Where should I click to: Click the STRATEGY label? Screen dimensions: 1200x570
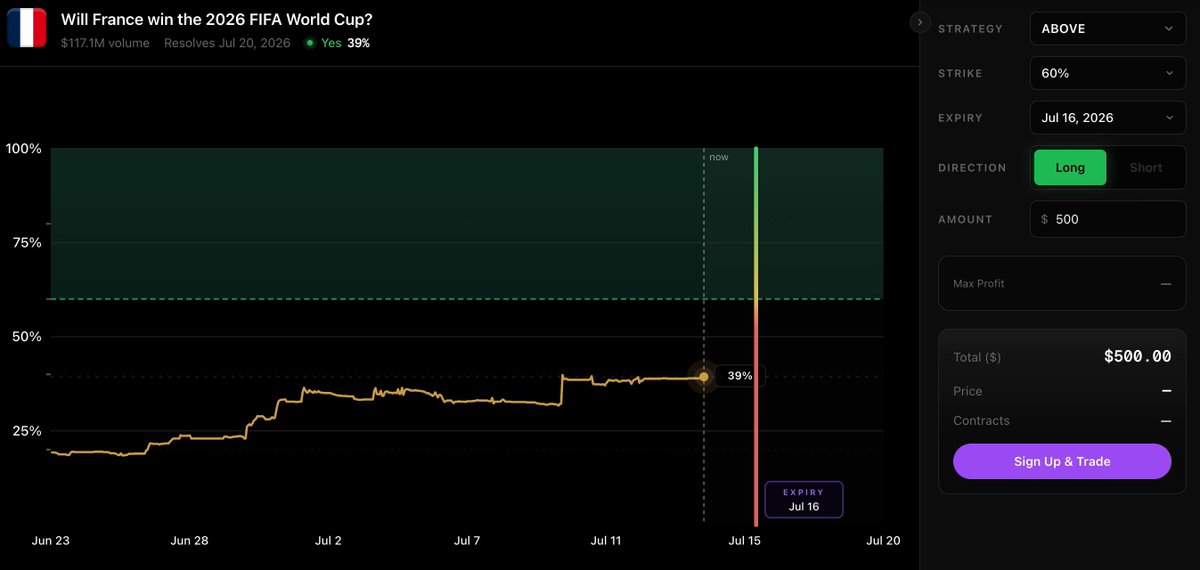[x=970, y=29]
